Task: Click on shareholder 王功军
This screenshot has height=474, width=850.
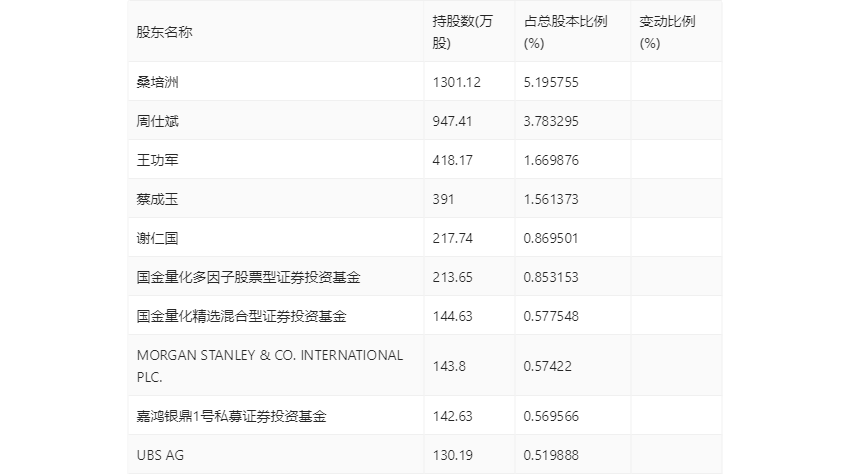Action: tap(157, 160)
